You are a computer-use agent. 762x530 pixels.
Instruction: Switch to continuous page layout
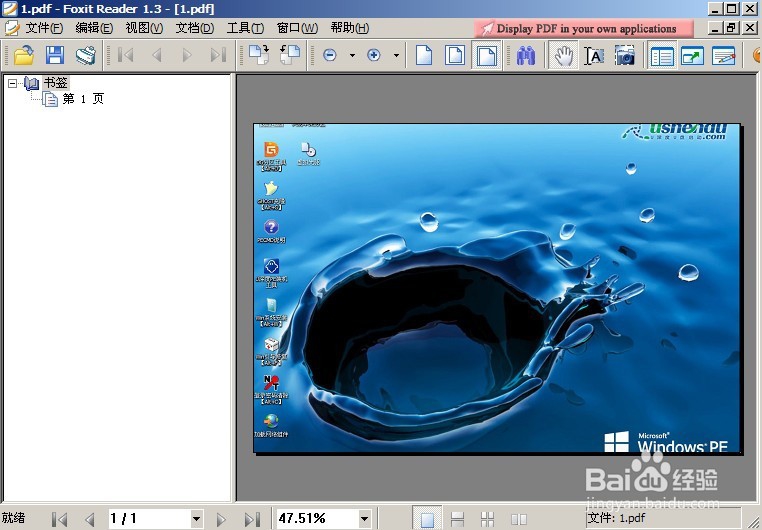tap(457, 519)
